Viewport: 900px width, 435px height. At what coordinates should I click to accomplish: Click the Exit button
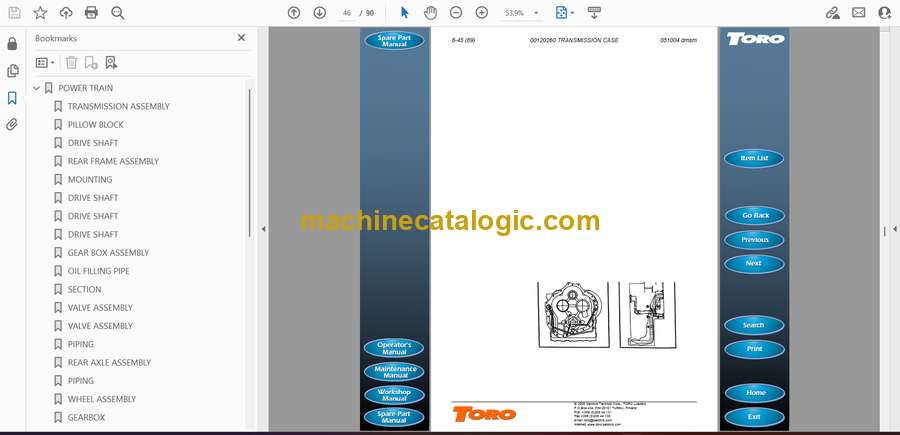(x=754, y=417)
